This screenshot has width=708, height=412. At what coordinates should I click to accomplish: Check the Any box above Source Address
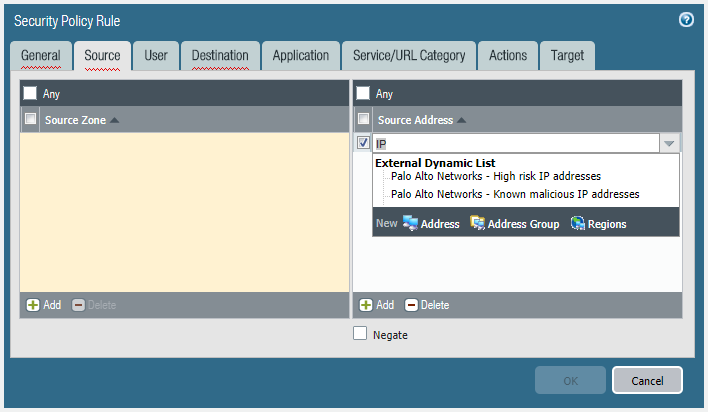[363, 93]
